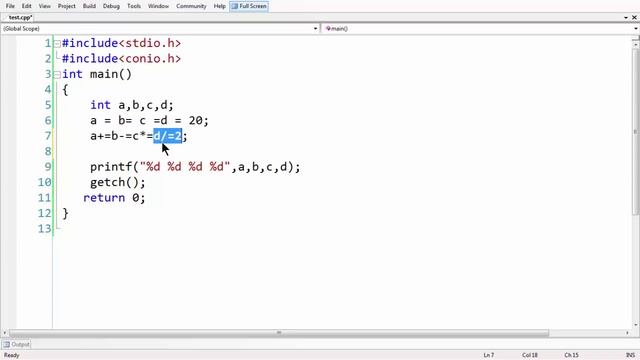Viewport: 640px width, 360px height.
Task: Select the test.cpp document tab
Action: (20, 18)
